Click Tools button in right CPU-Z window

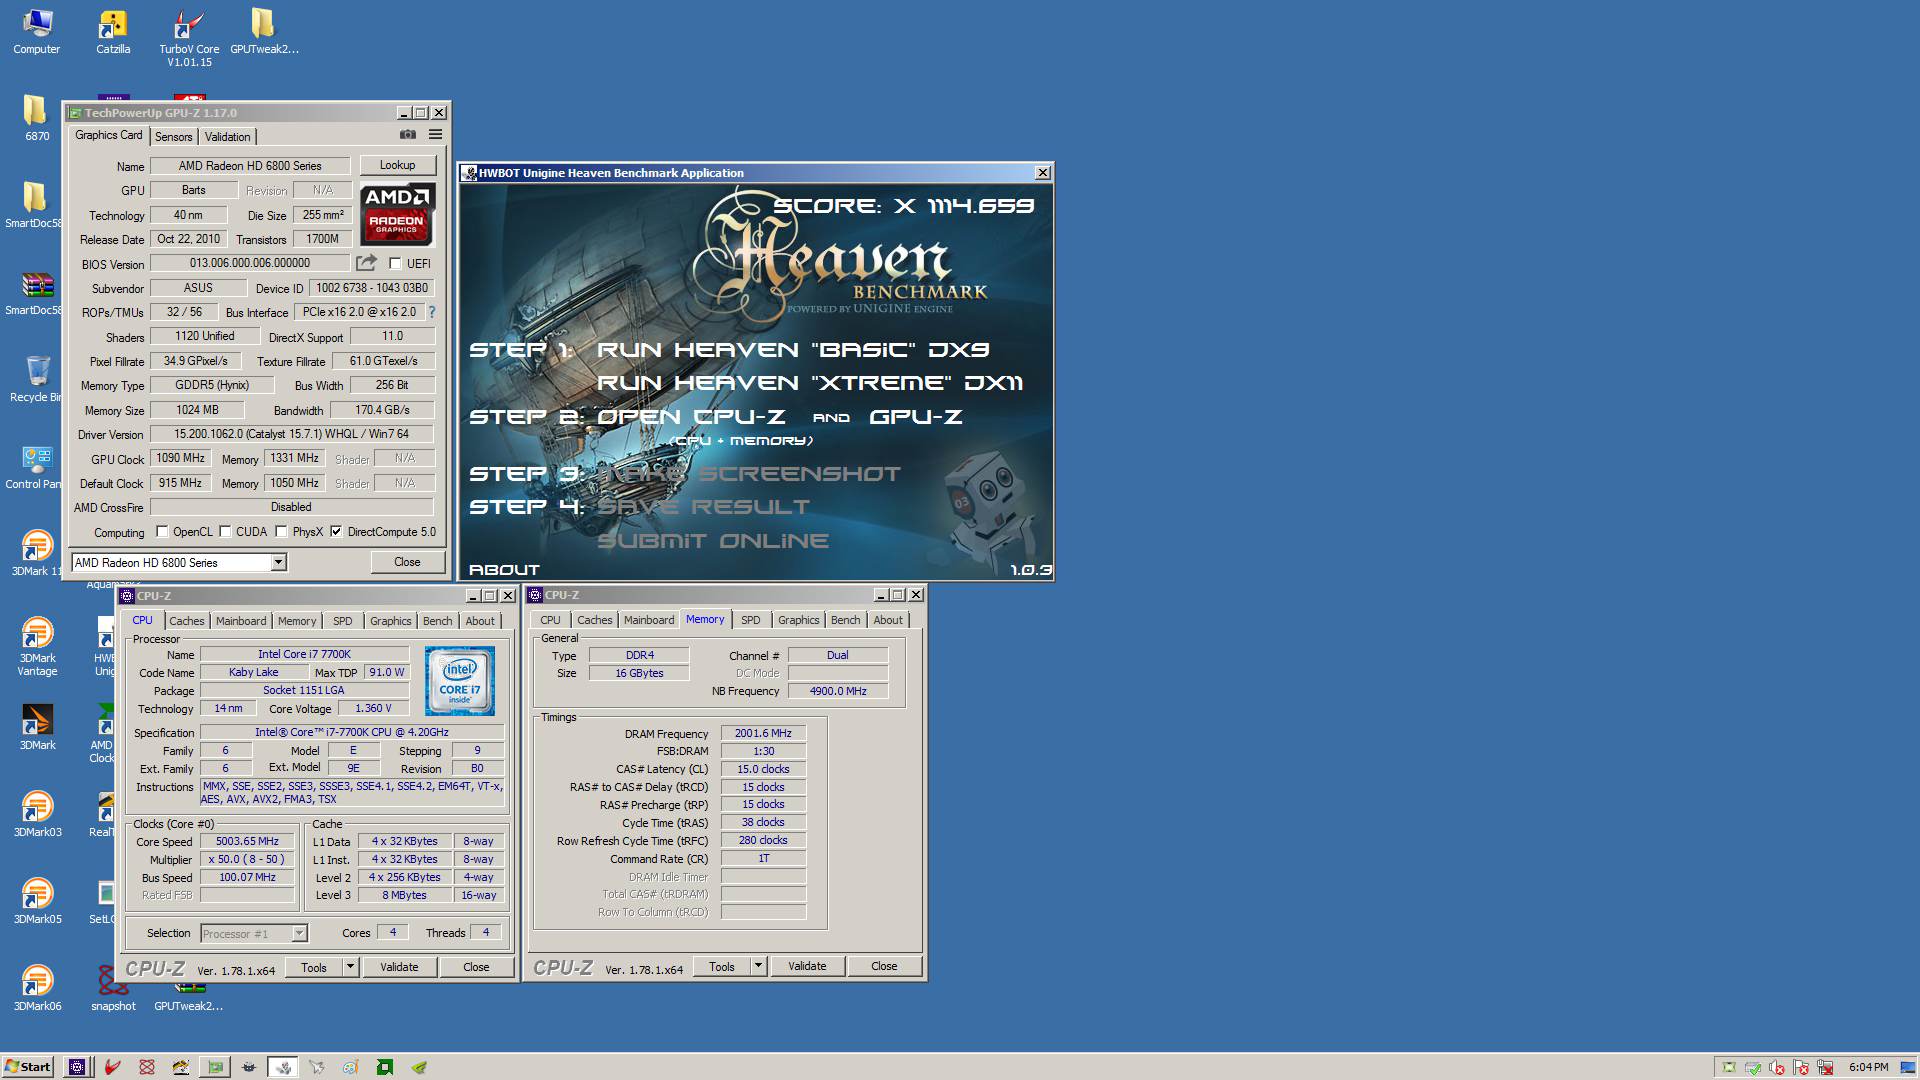point(722,966)
